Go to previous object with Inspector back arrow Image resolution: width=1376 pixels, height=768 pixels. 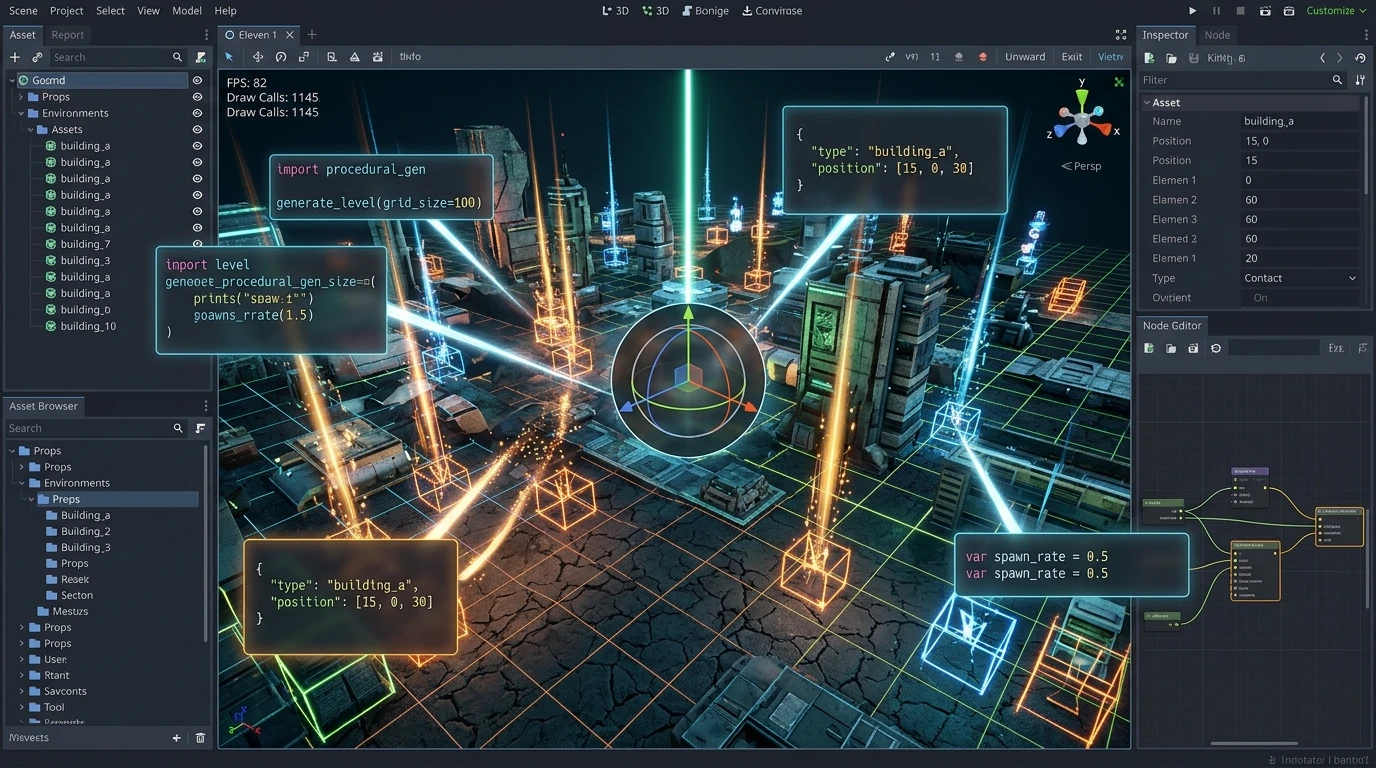point(1323,58)
